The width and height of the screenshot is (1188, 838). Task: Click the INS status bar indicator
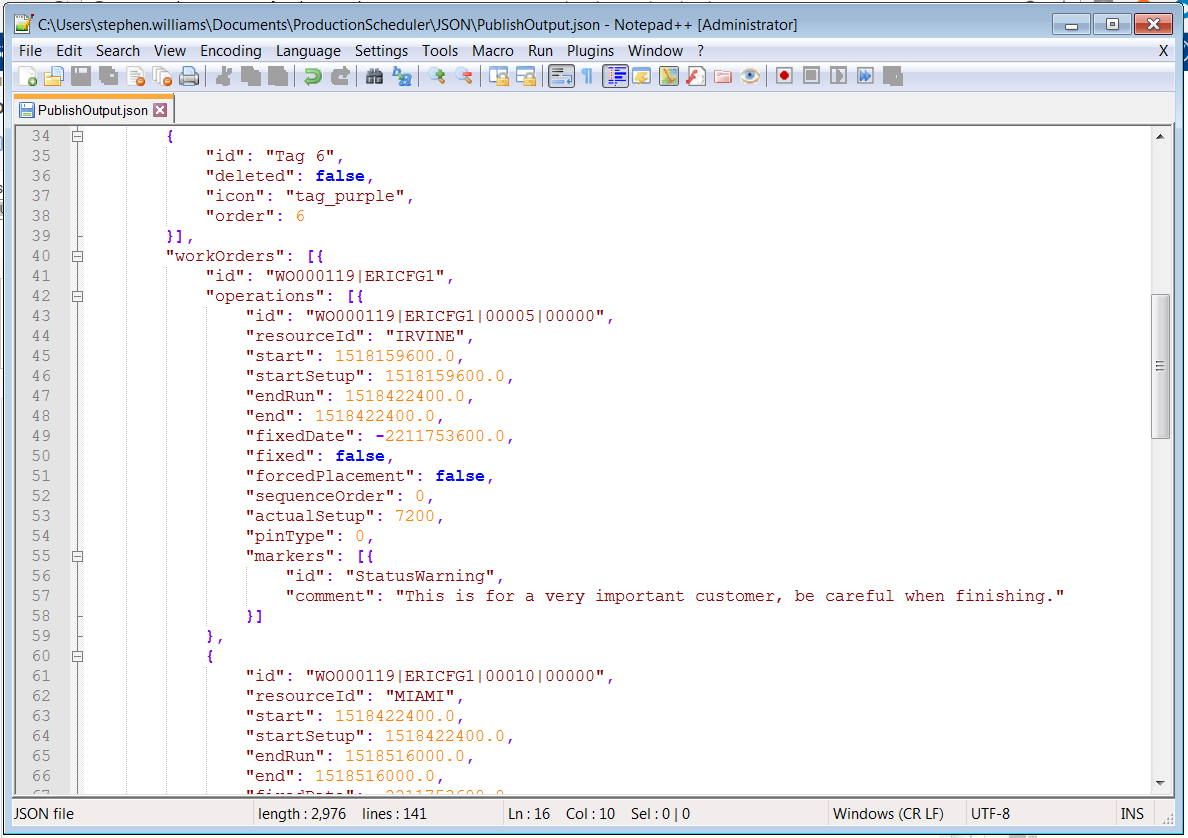(x=1132, y=814)
